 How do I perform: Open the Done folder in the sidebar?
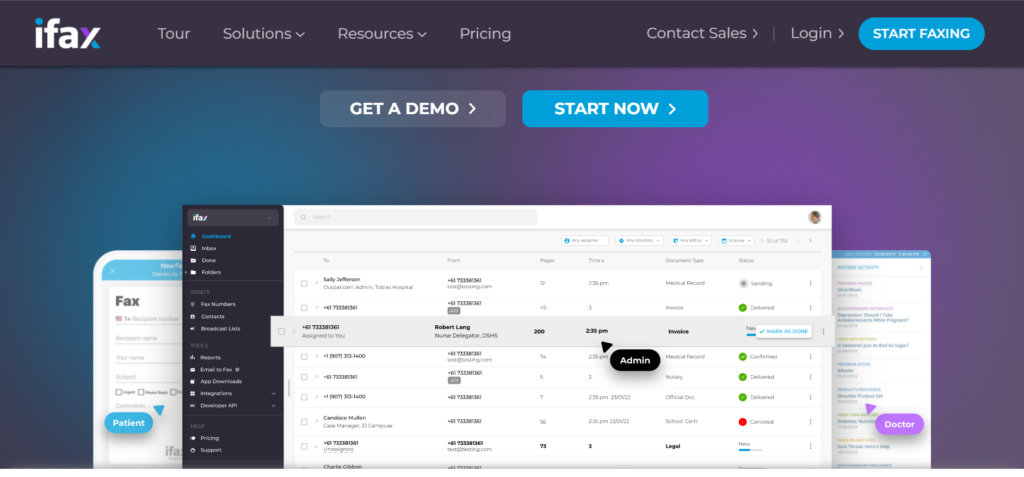coord(208,260)
